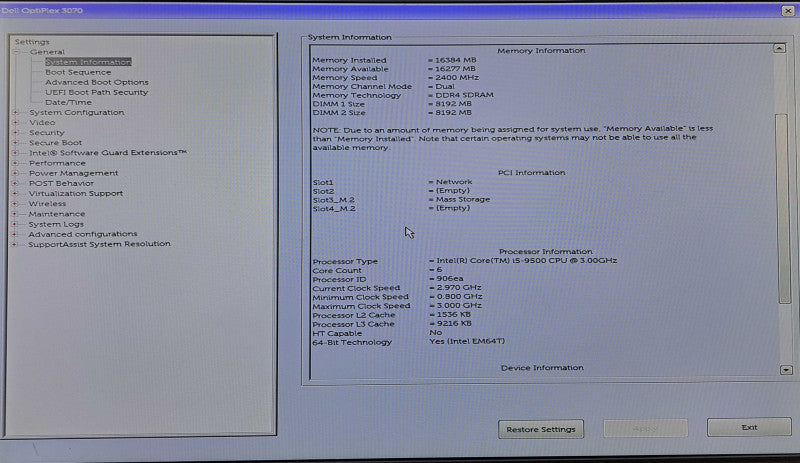
Task: Open Boot Sequence settings
Action: pos(78,72)
